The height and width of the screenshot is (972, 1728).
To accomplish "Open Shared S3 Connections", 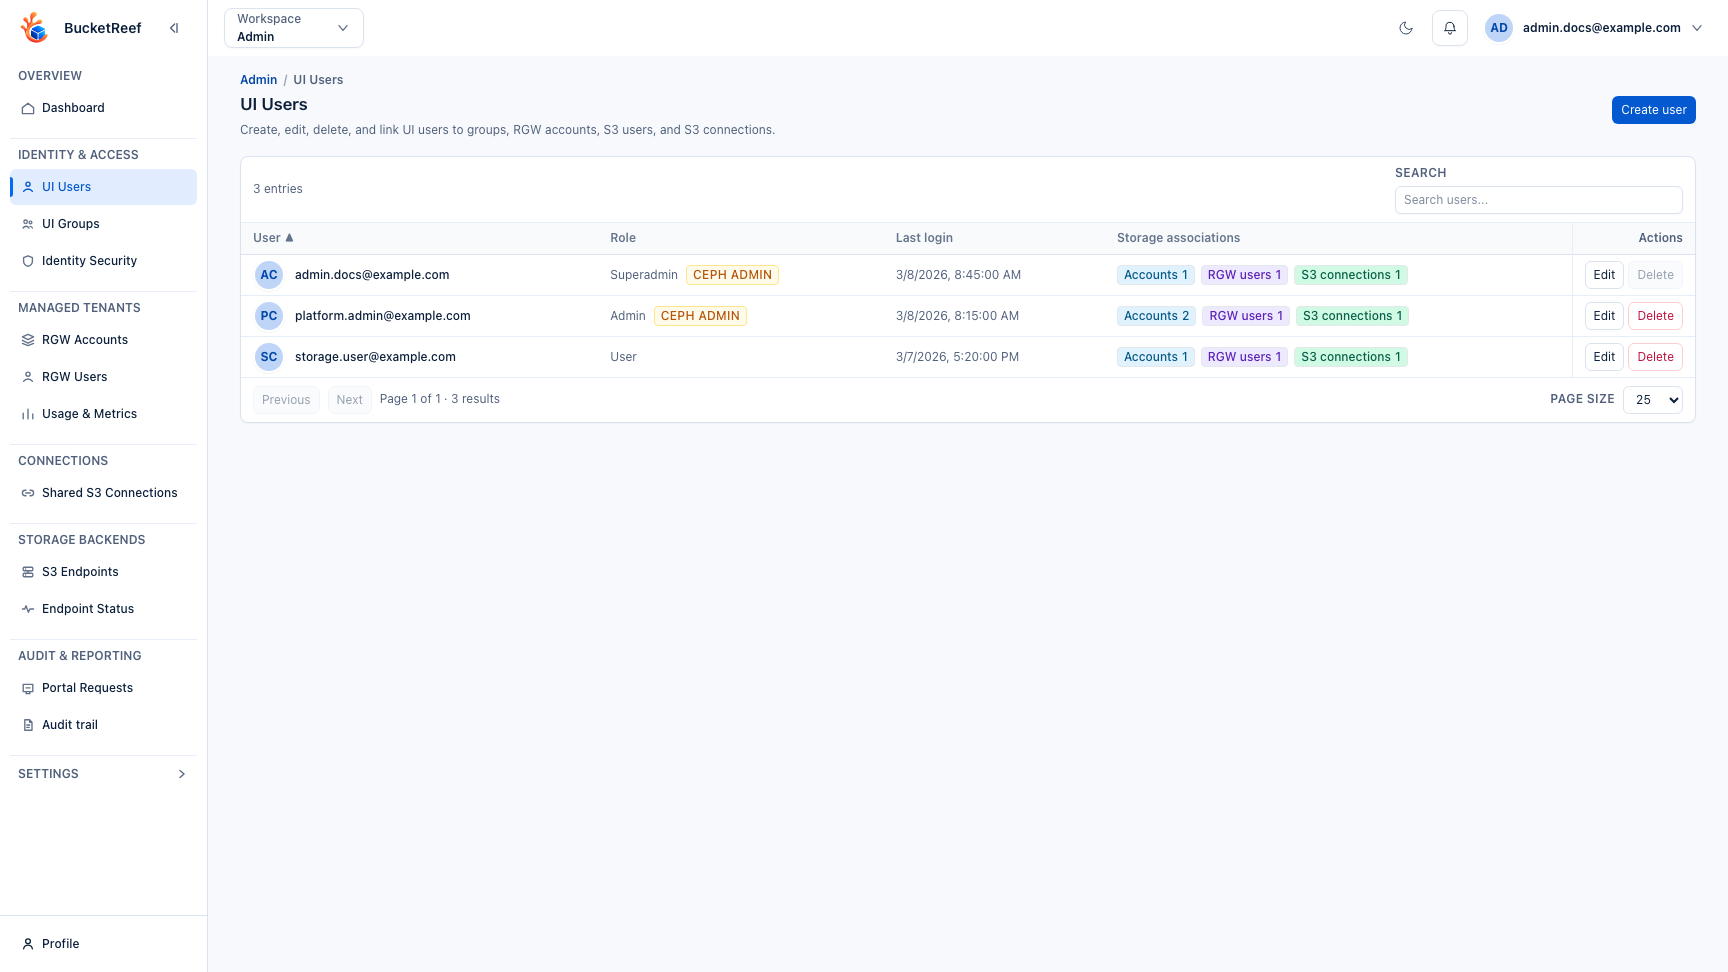I will [103, 493].
